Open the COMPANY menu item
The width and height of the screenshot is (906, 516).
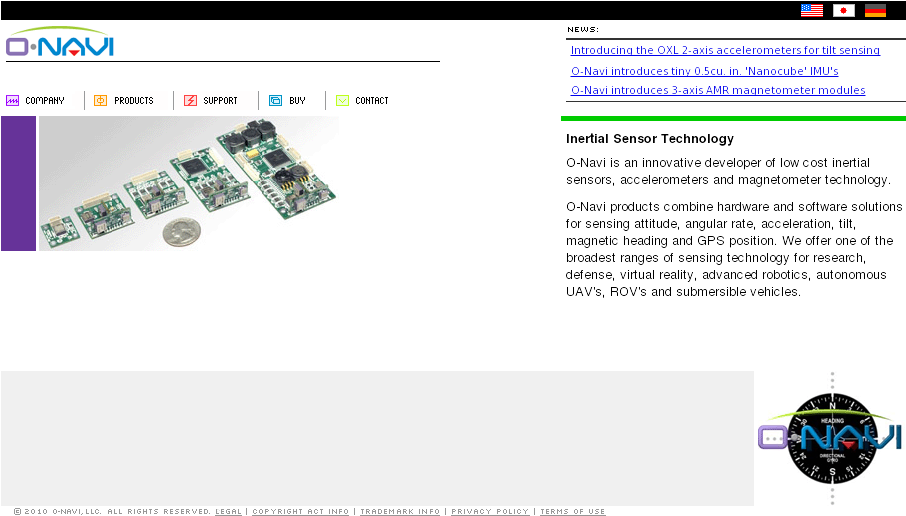pyautogui.click(x=45, y=101)
